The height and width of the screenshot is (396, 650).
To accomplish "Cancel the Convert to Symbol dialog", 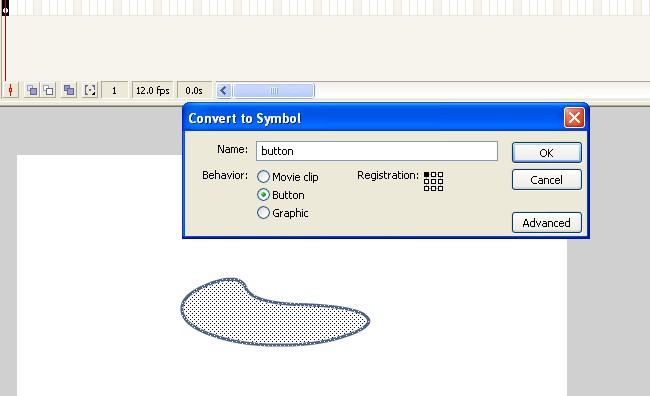I will click(x=546, y=180).
